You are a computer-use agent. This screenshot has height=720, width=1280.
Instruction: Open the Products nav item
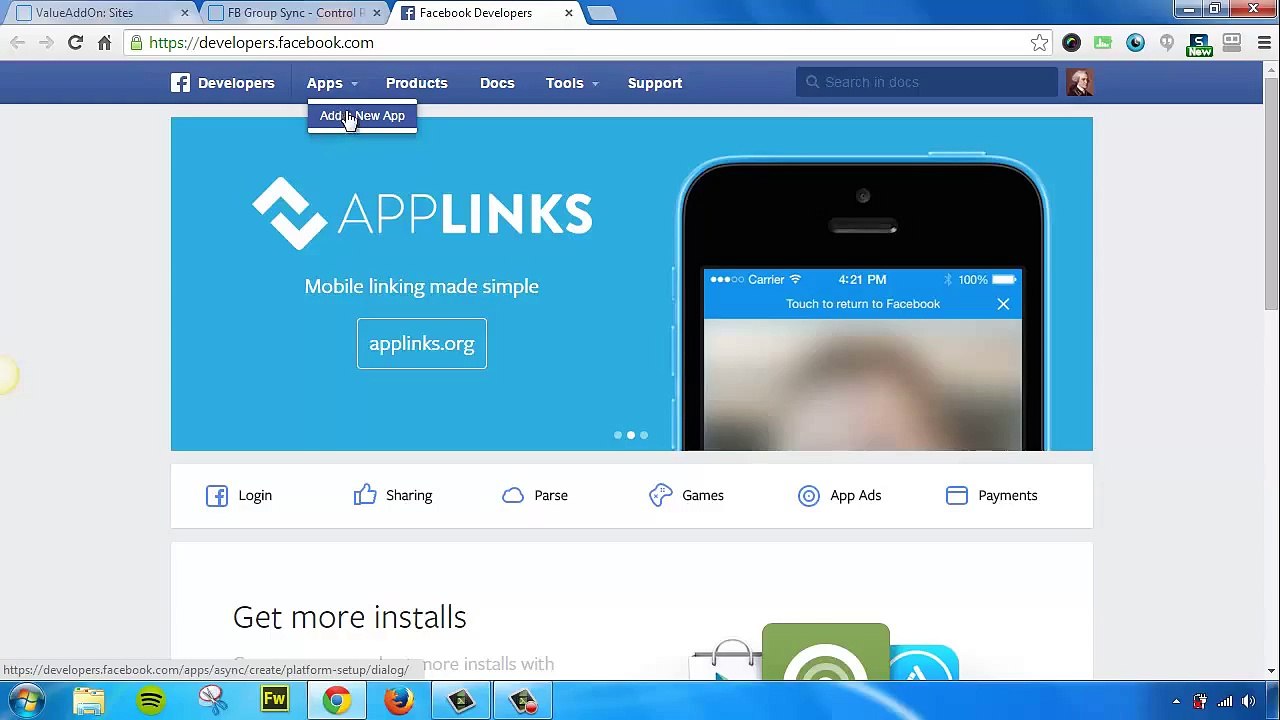pyautogui.click(x=416, y=83)
